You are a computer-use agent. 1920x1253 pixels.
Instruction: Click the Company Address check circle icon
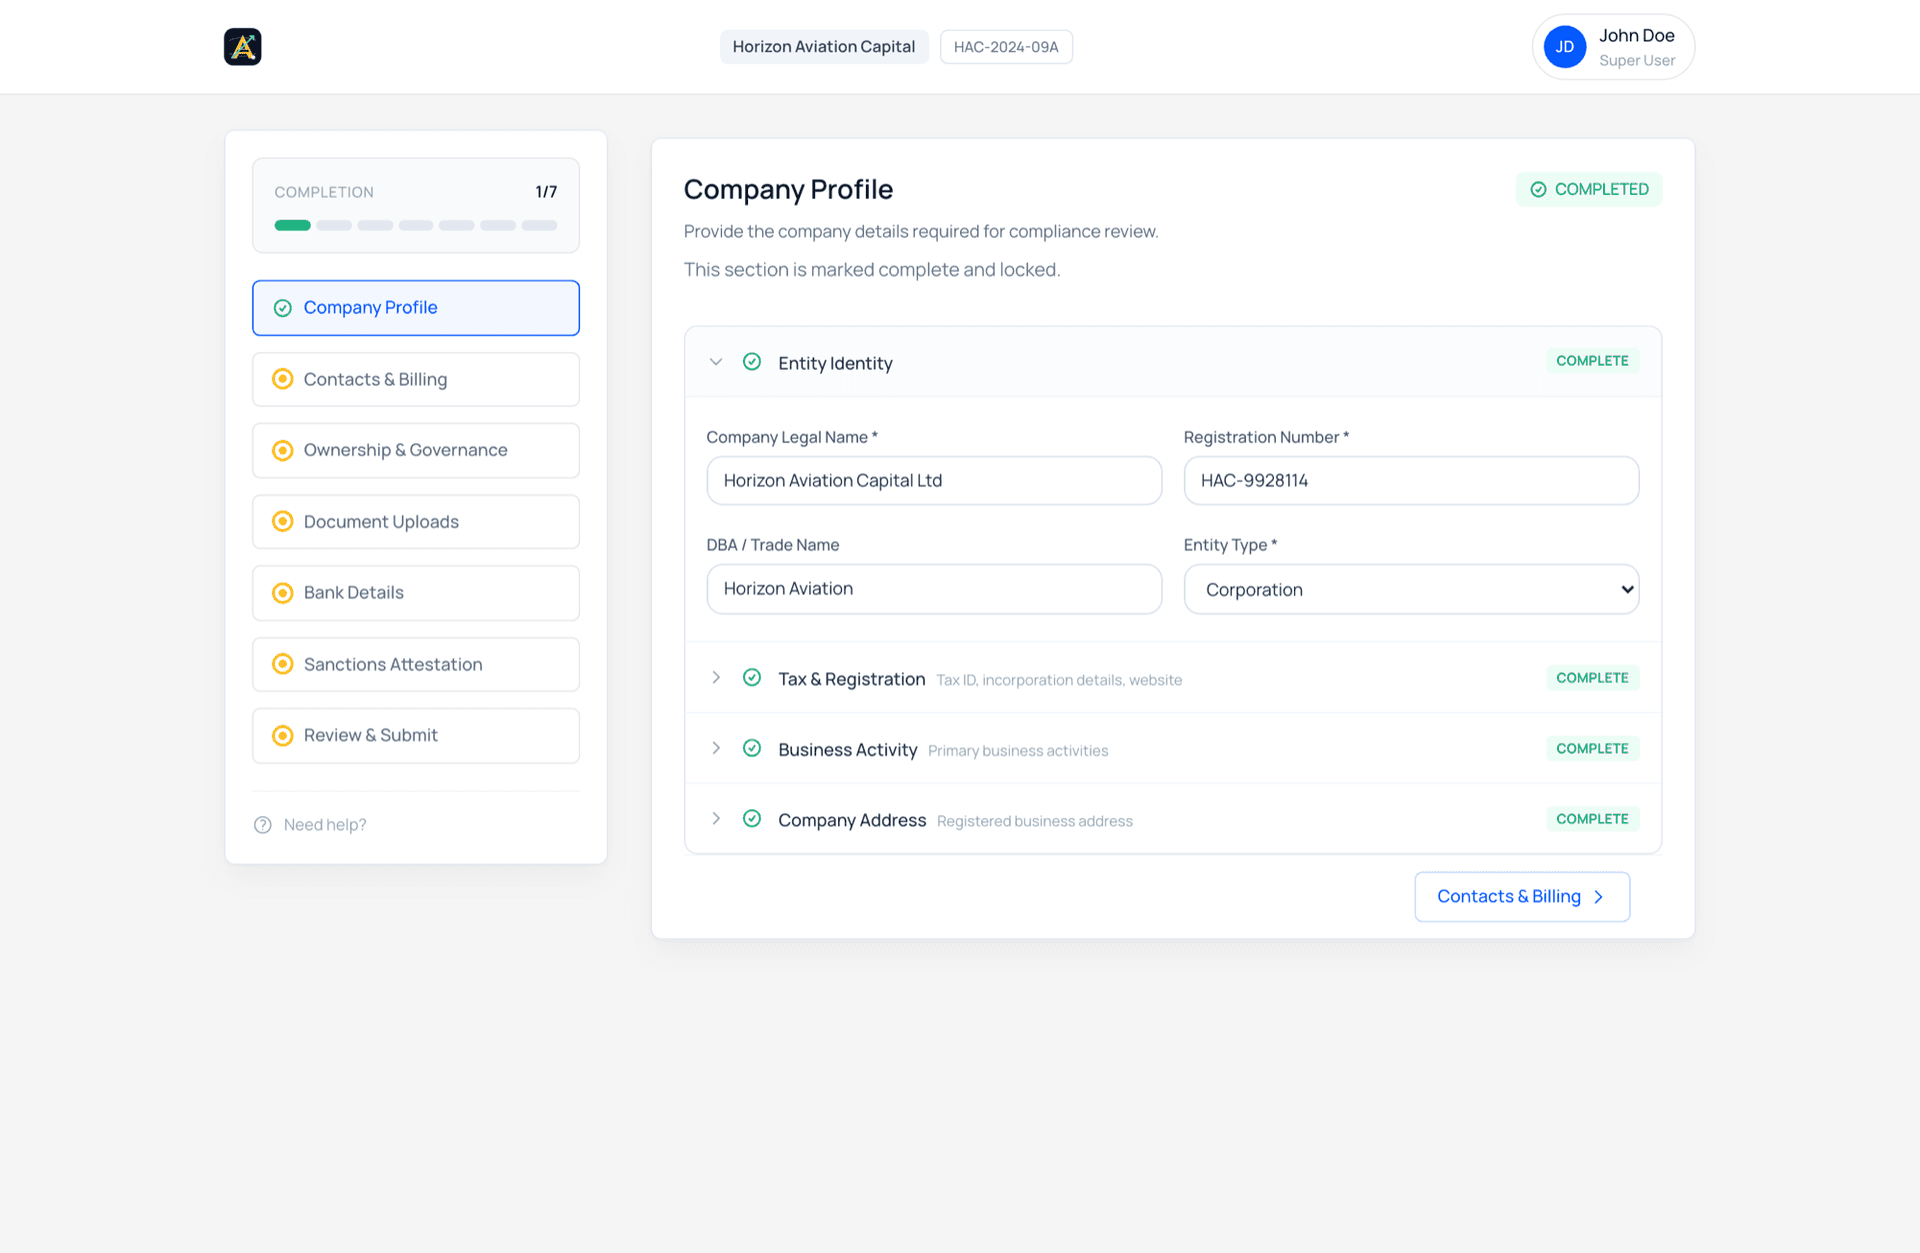(x=752, y=819)
